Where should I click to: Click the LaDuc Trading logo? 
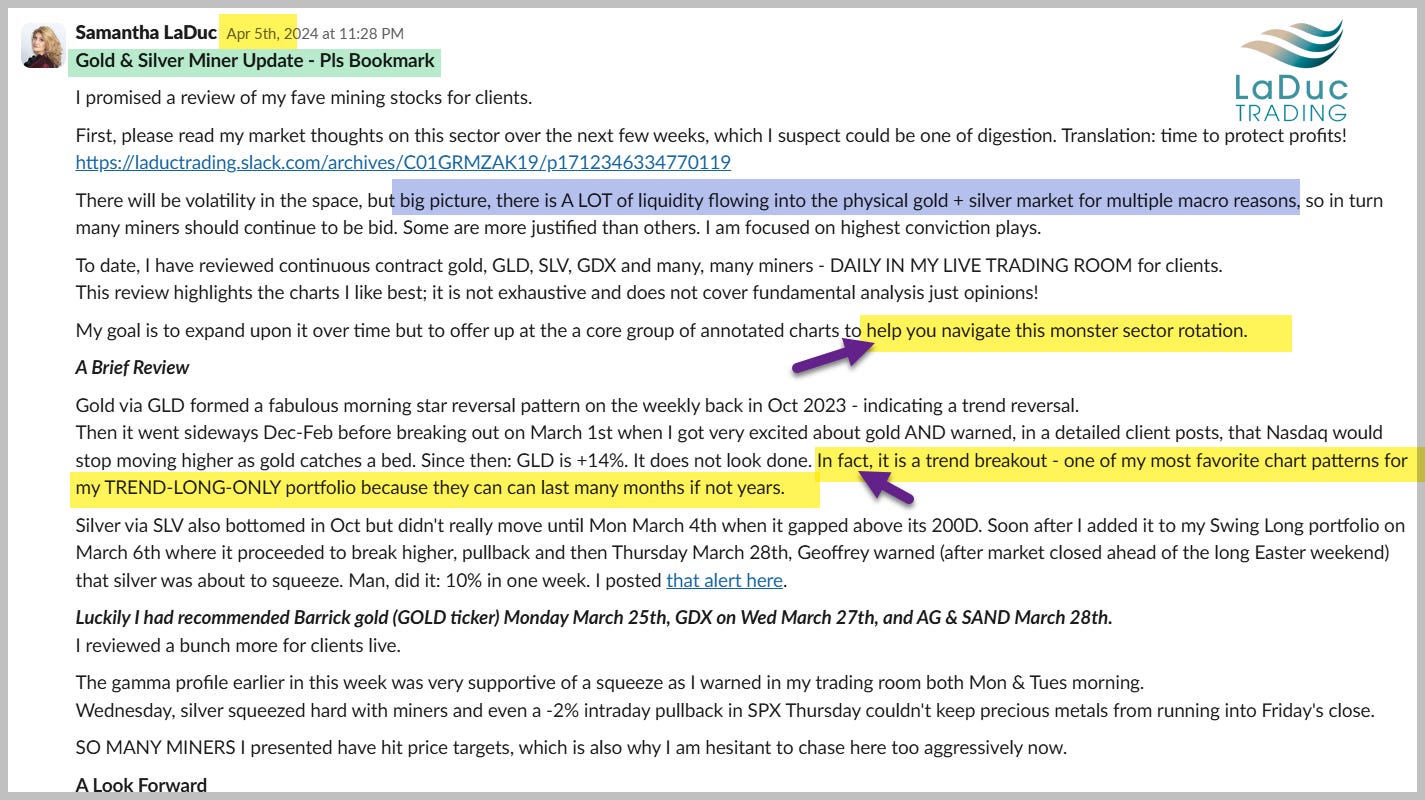pyautogui.click(x=1291, y=70)
